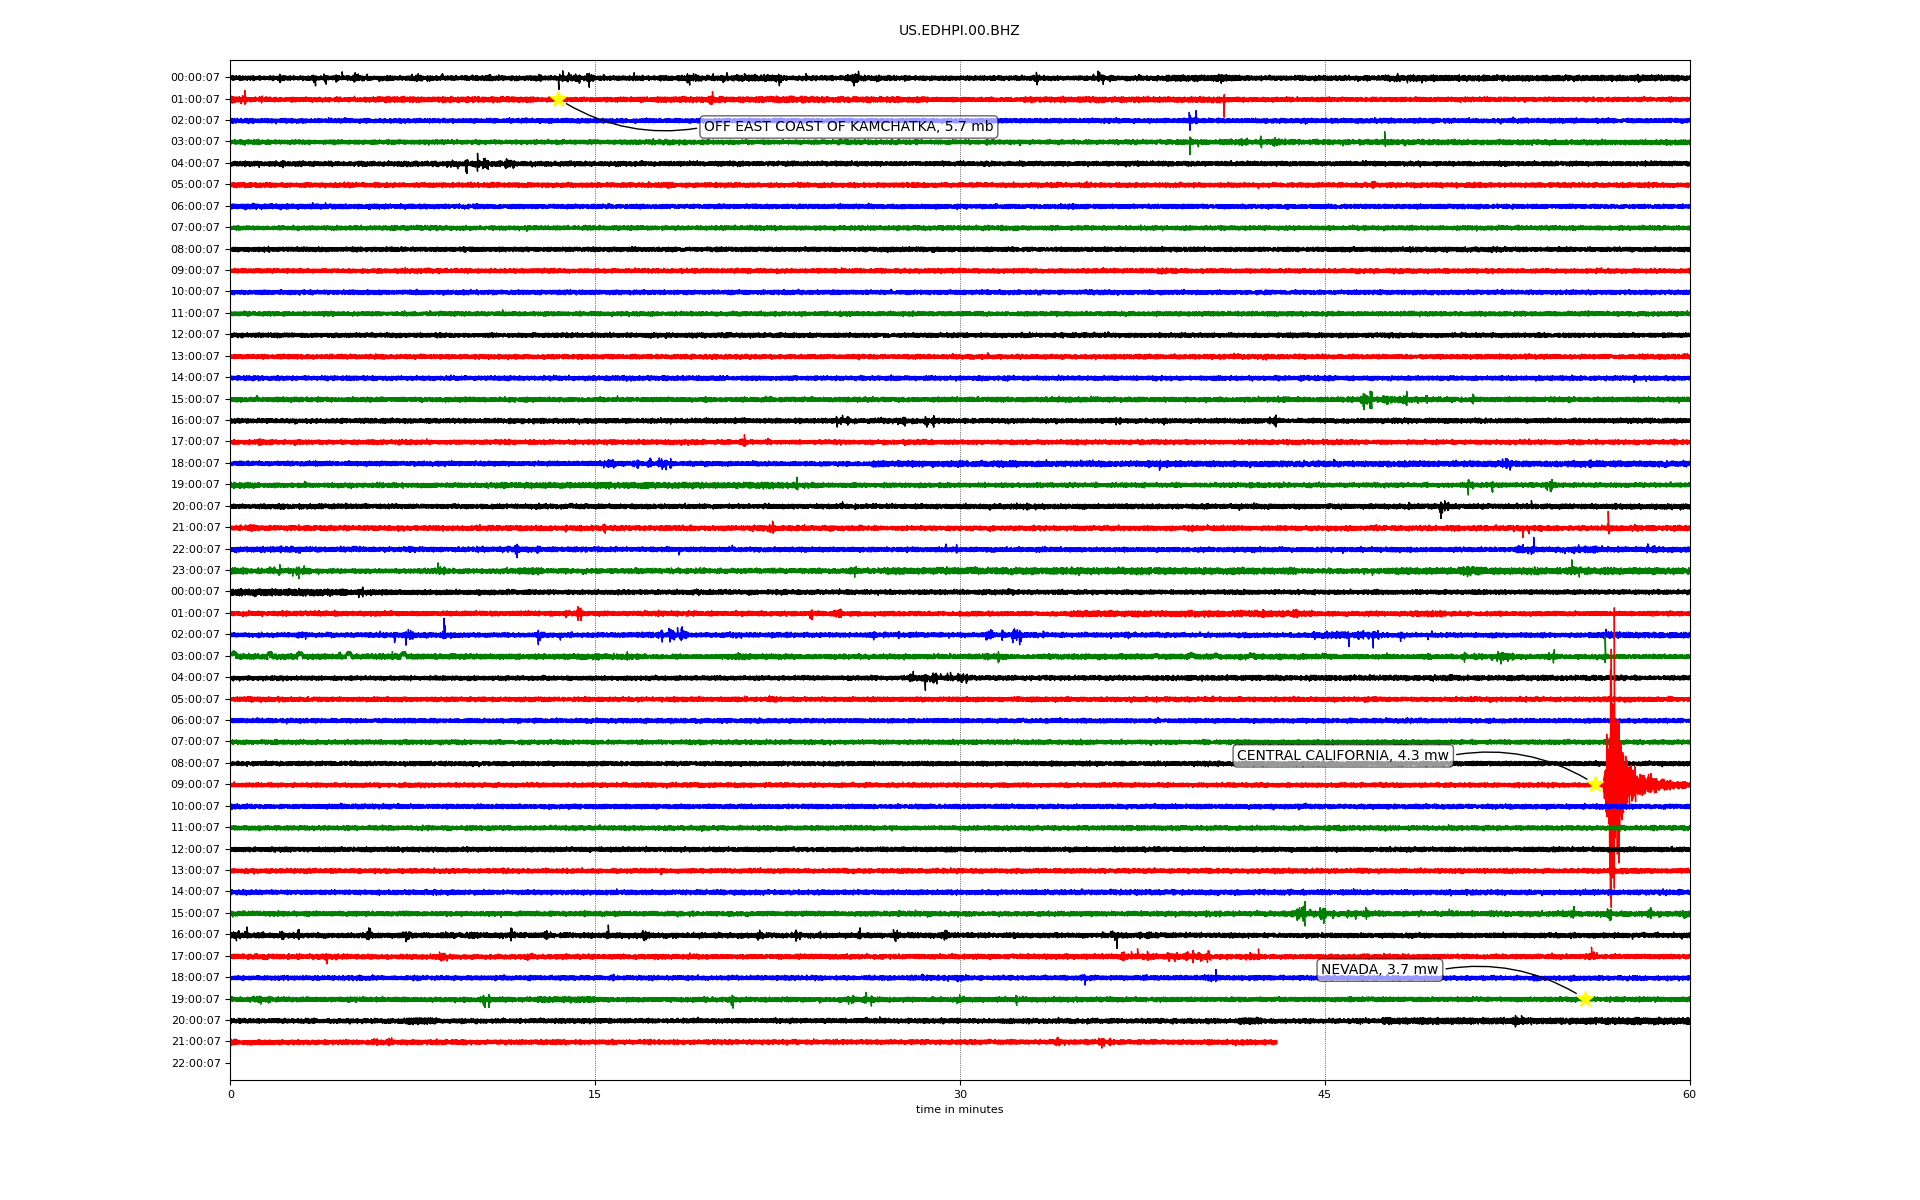1920x1200 pixels.
Task: Click the yellow star for the Nevada event
Action: [x=1585, y=999]
